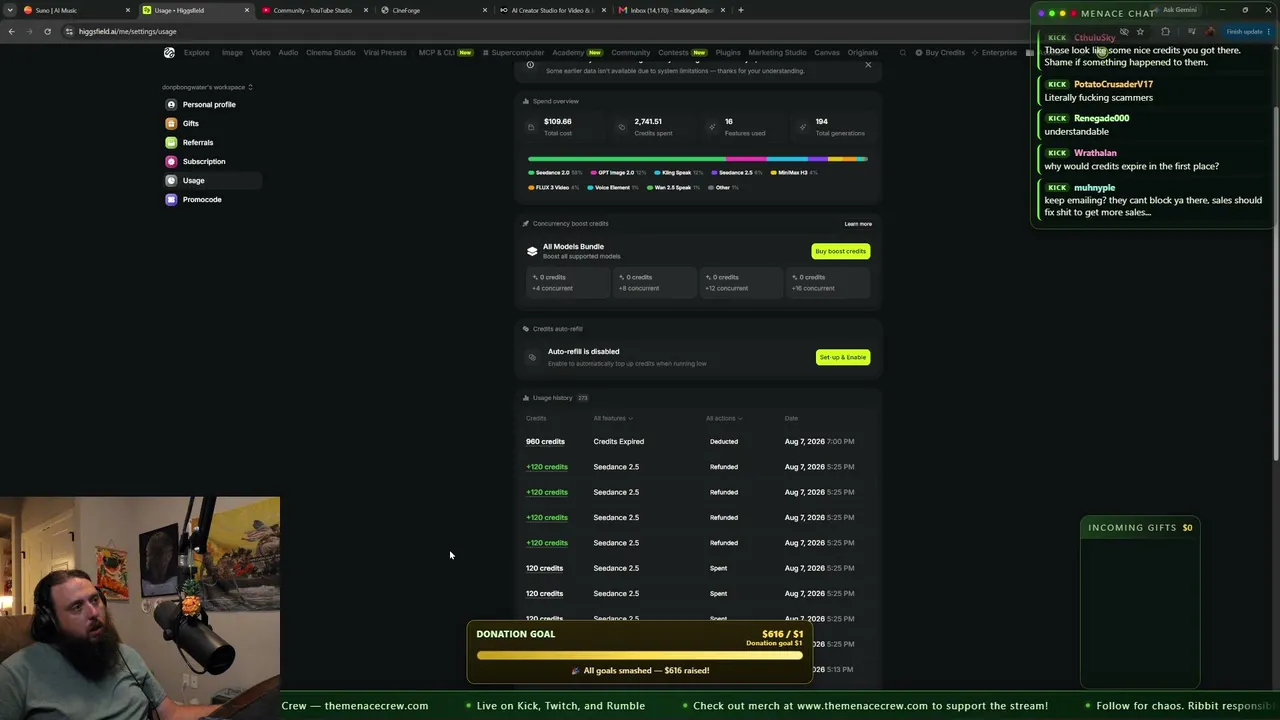This screenshot has height=720, width=1280.
Task: Open the Community navigation item
Action: [630, 52]
